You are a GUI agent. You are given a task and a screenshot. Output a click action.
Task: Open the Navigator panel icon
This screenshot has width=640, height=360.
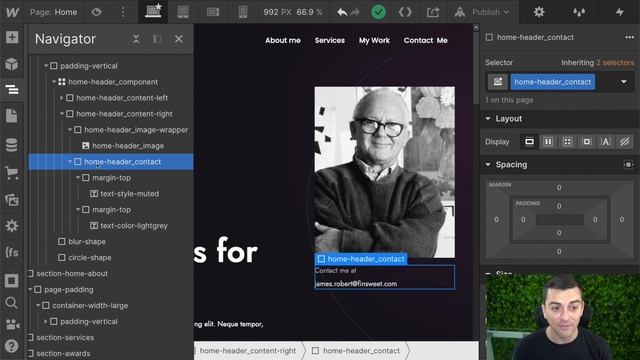click(x=12, y=89)
